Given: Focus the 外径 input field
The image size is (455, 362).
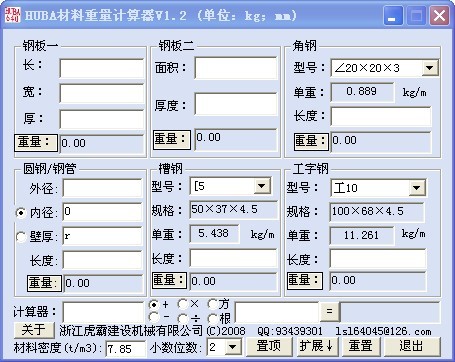Looking at the screenshot, I should pyautogui.click(x=102, y=188).
